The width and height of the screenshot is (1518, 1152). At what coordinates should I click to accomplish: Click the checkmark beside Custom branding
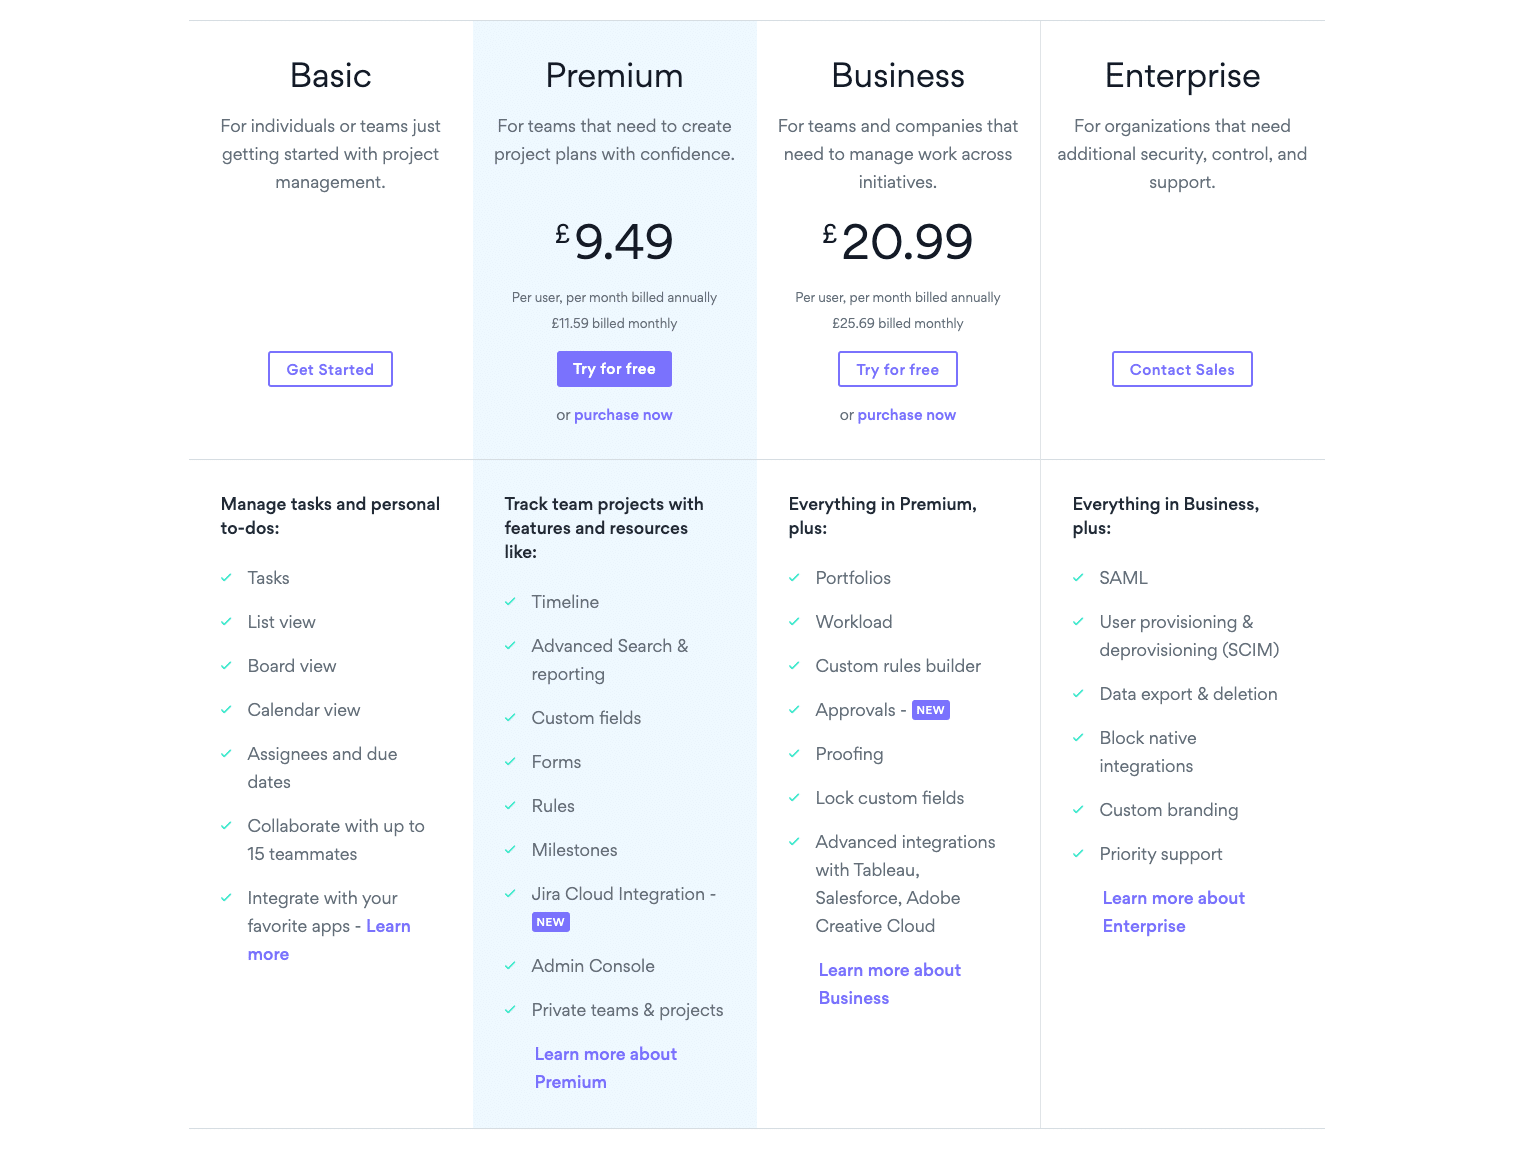tap(1079, 810)
